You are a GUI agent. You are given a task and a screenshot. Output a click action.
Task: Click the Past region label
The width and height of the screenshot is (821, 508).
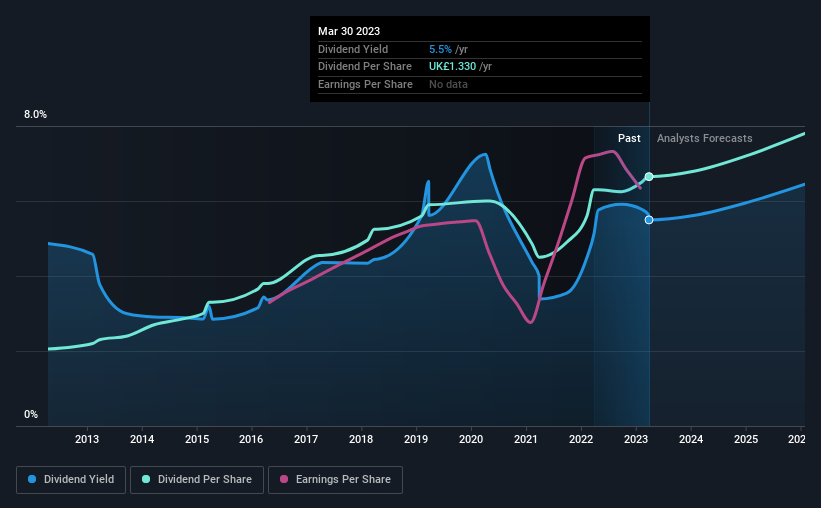[x=629, y=138]
